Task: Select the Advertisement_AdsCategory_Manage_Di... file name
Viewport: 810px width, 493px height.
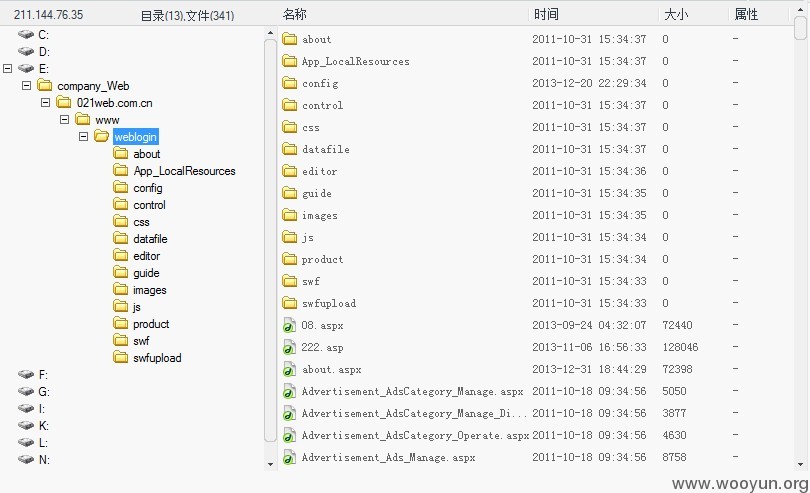Action: click(414, 413)
